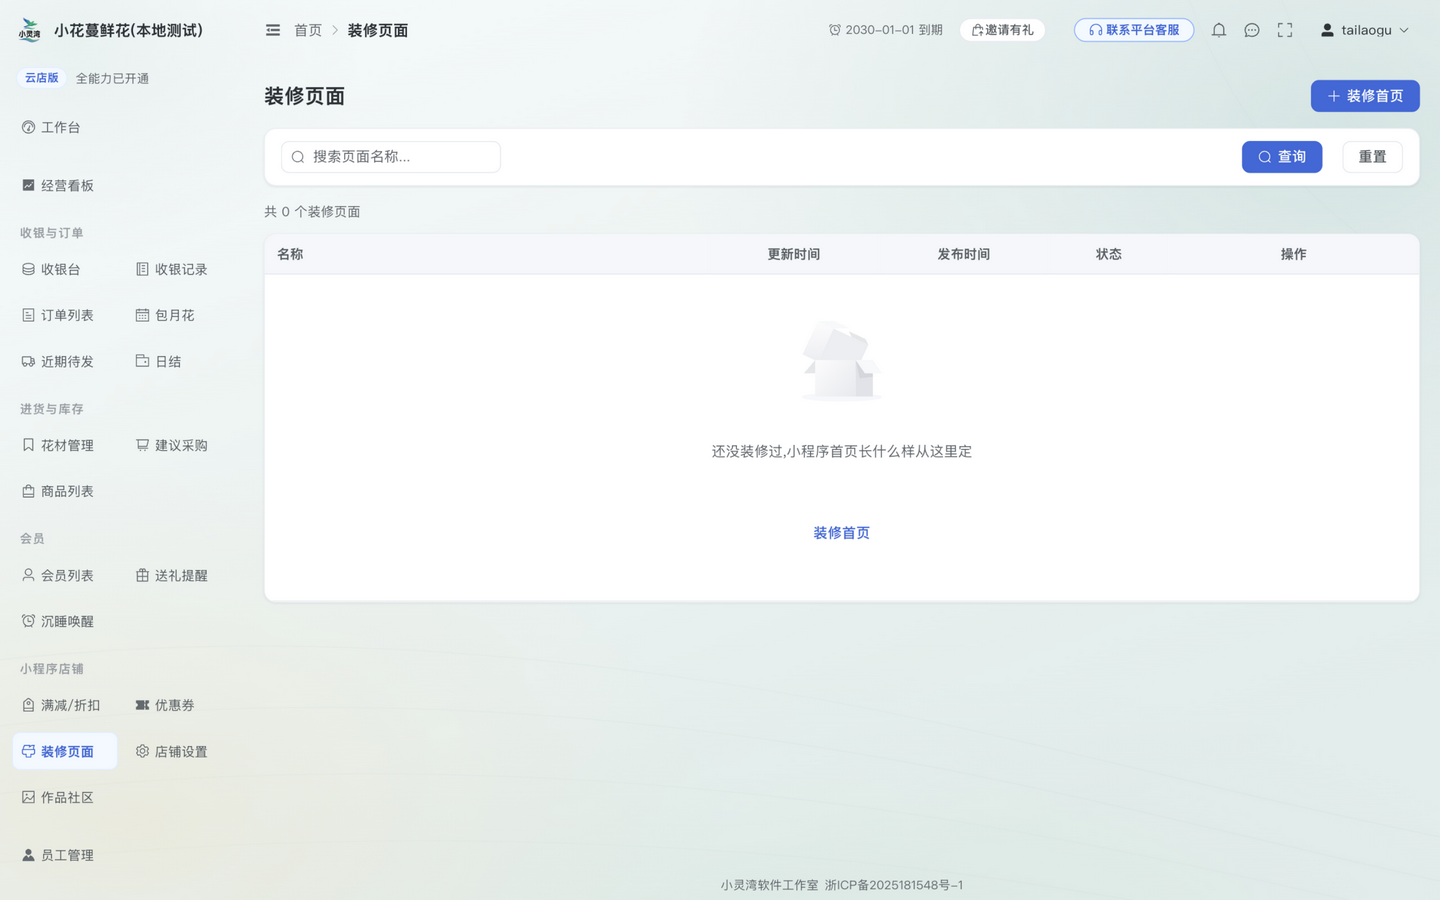Run search with the 查询 button
The width and height of the screenshot is (1440, 900).
1282,157
